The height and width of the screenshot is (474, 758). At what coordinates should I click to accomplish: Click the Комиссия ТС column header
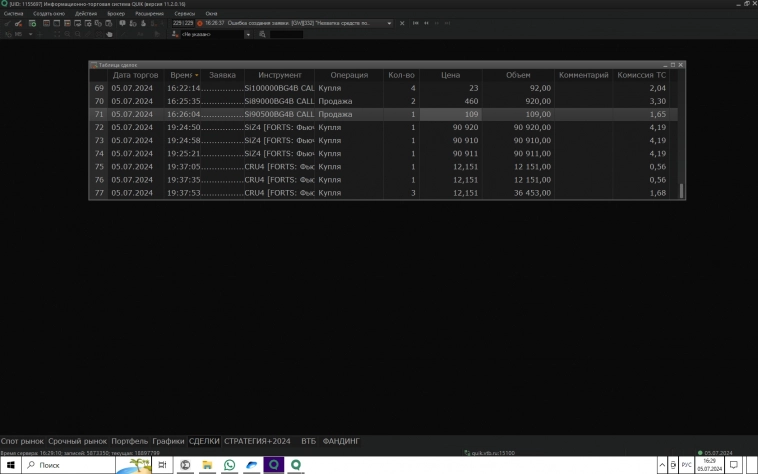[x=641, y=75]
